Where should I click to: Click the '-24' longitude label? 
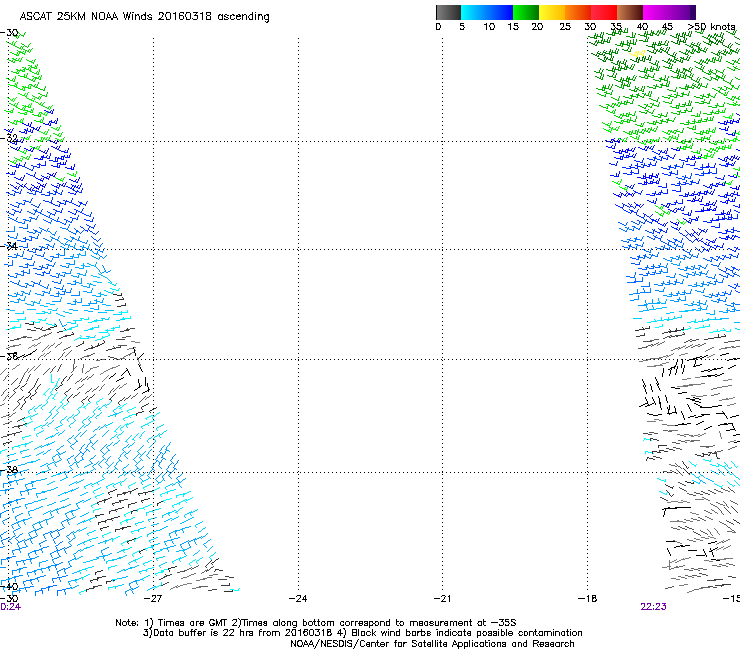pyautogui.click(x=298, y=599)
